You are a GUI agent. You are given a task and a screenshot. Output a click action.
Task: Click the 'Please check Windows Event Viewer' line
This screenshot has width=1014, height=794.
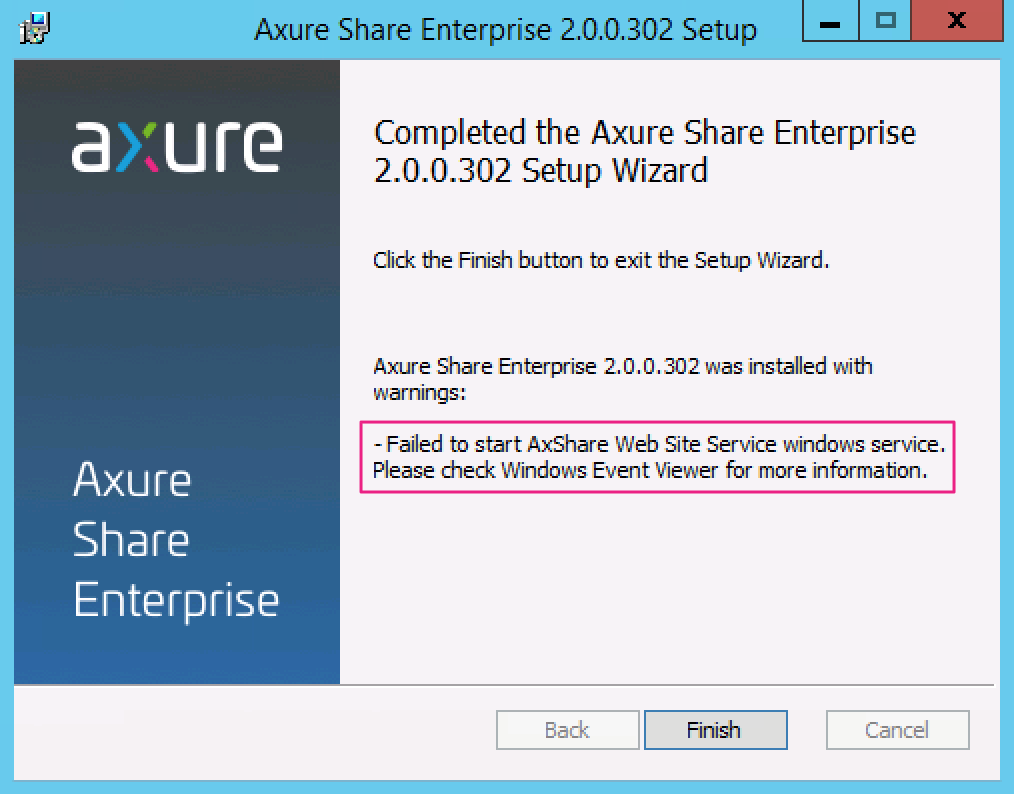pos(650,470)
